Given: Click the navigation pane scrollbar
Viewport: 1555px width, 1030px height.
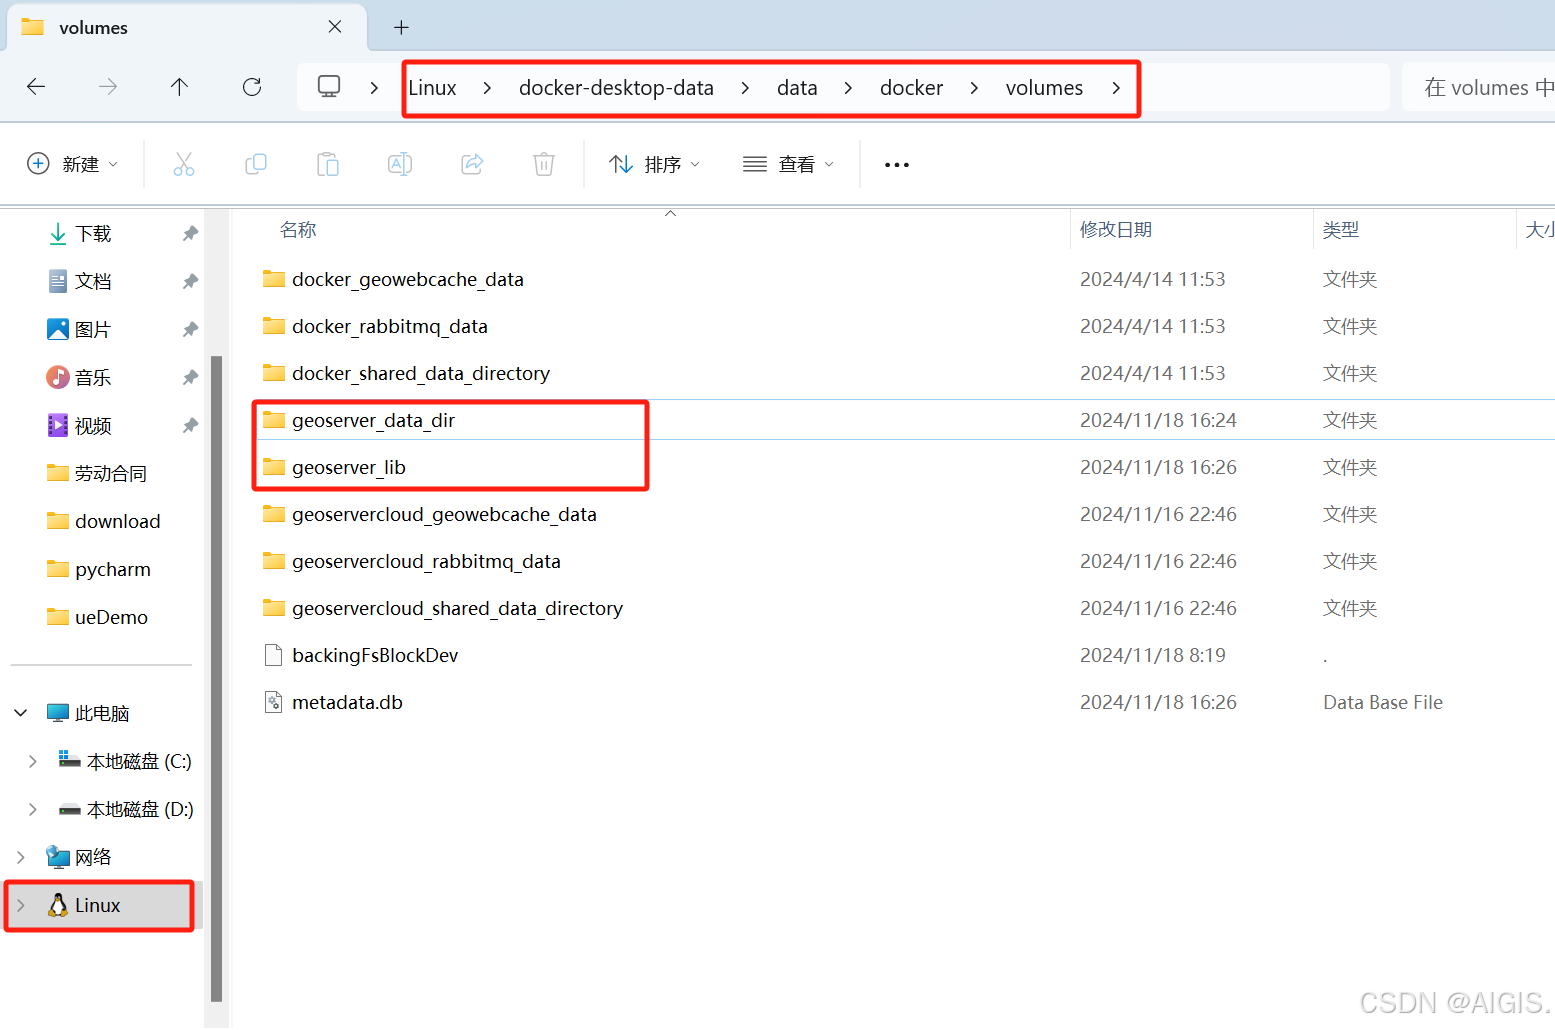Looking at the screenshot, I should (216, 678).
